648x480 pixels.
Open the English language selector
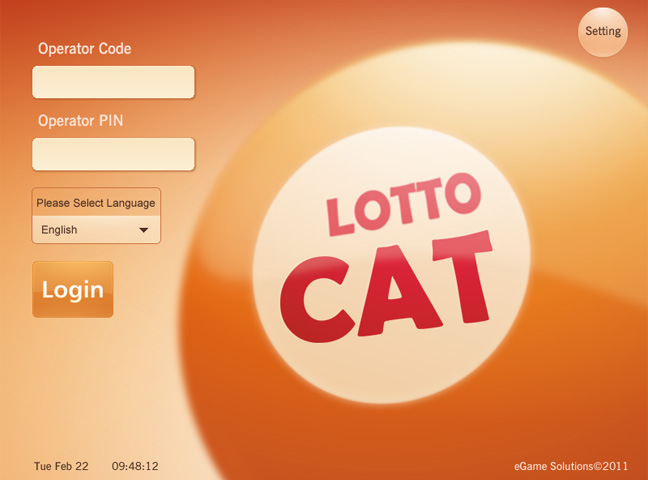click(x=96, y=230)
